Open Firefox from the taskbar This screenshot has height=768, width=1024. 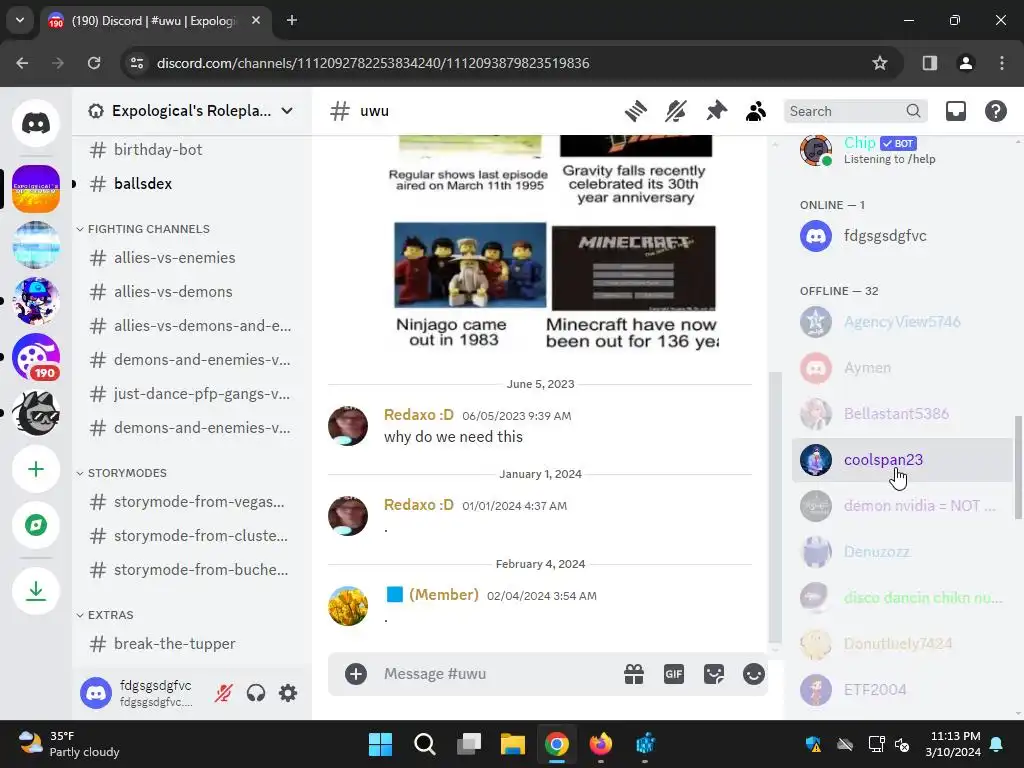coord(601,744)
